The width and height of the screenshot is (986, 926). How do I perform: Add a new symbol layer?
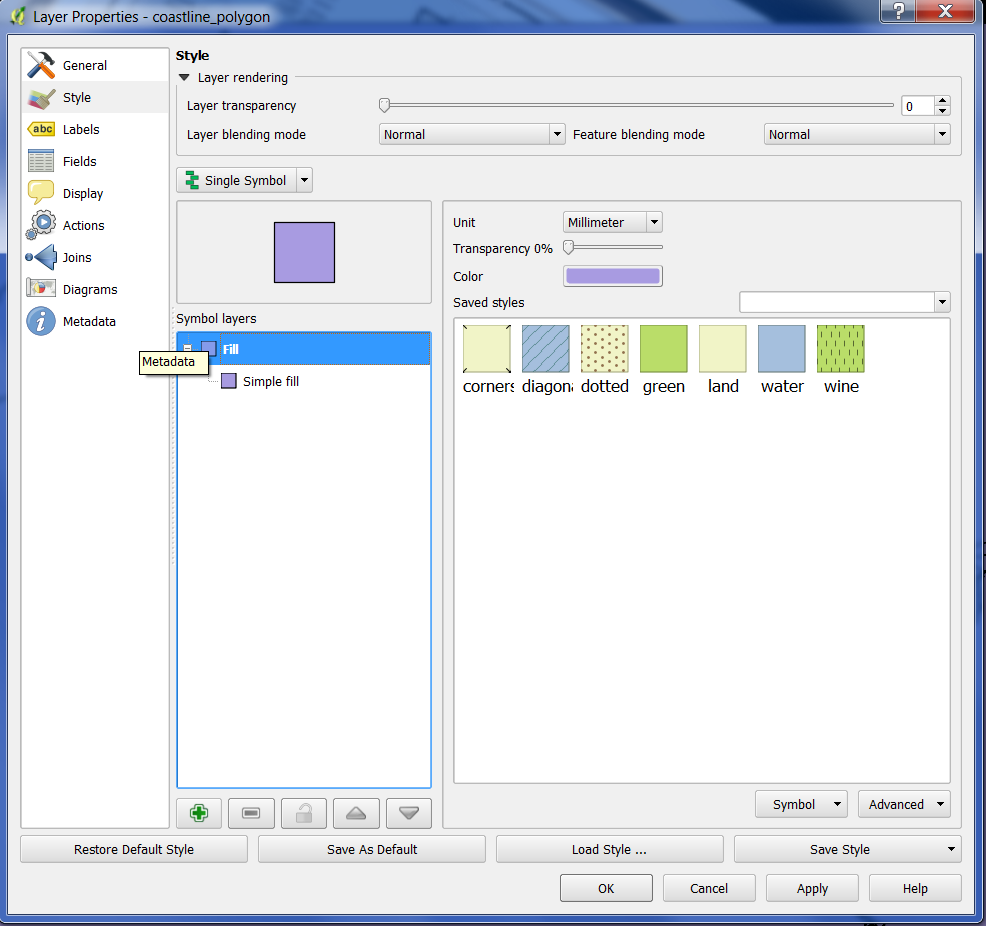click(x=199, y=814)
